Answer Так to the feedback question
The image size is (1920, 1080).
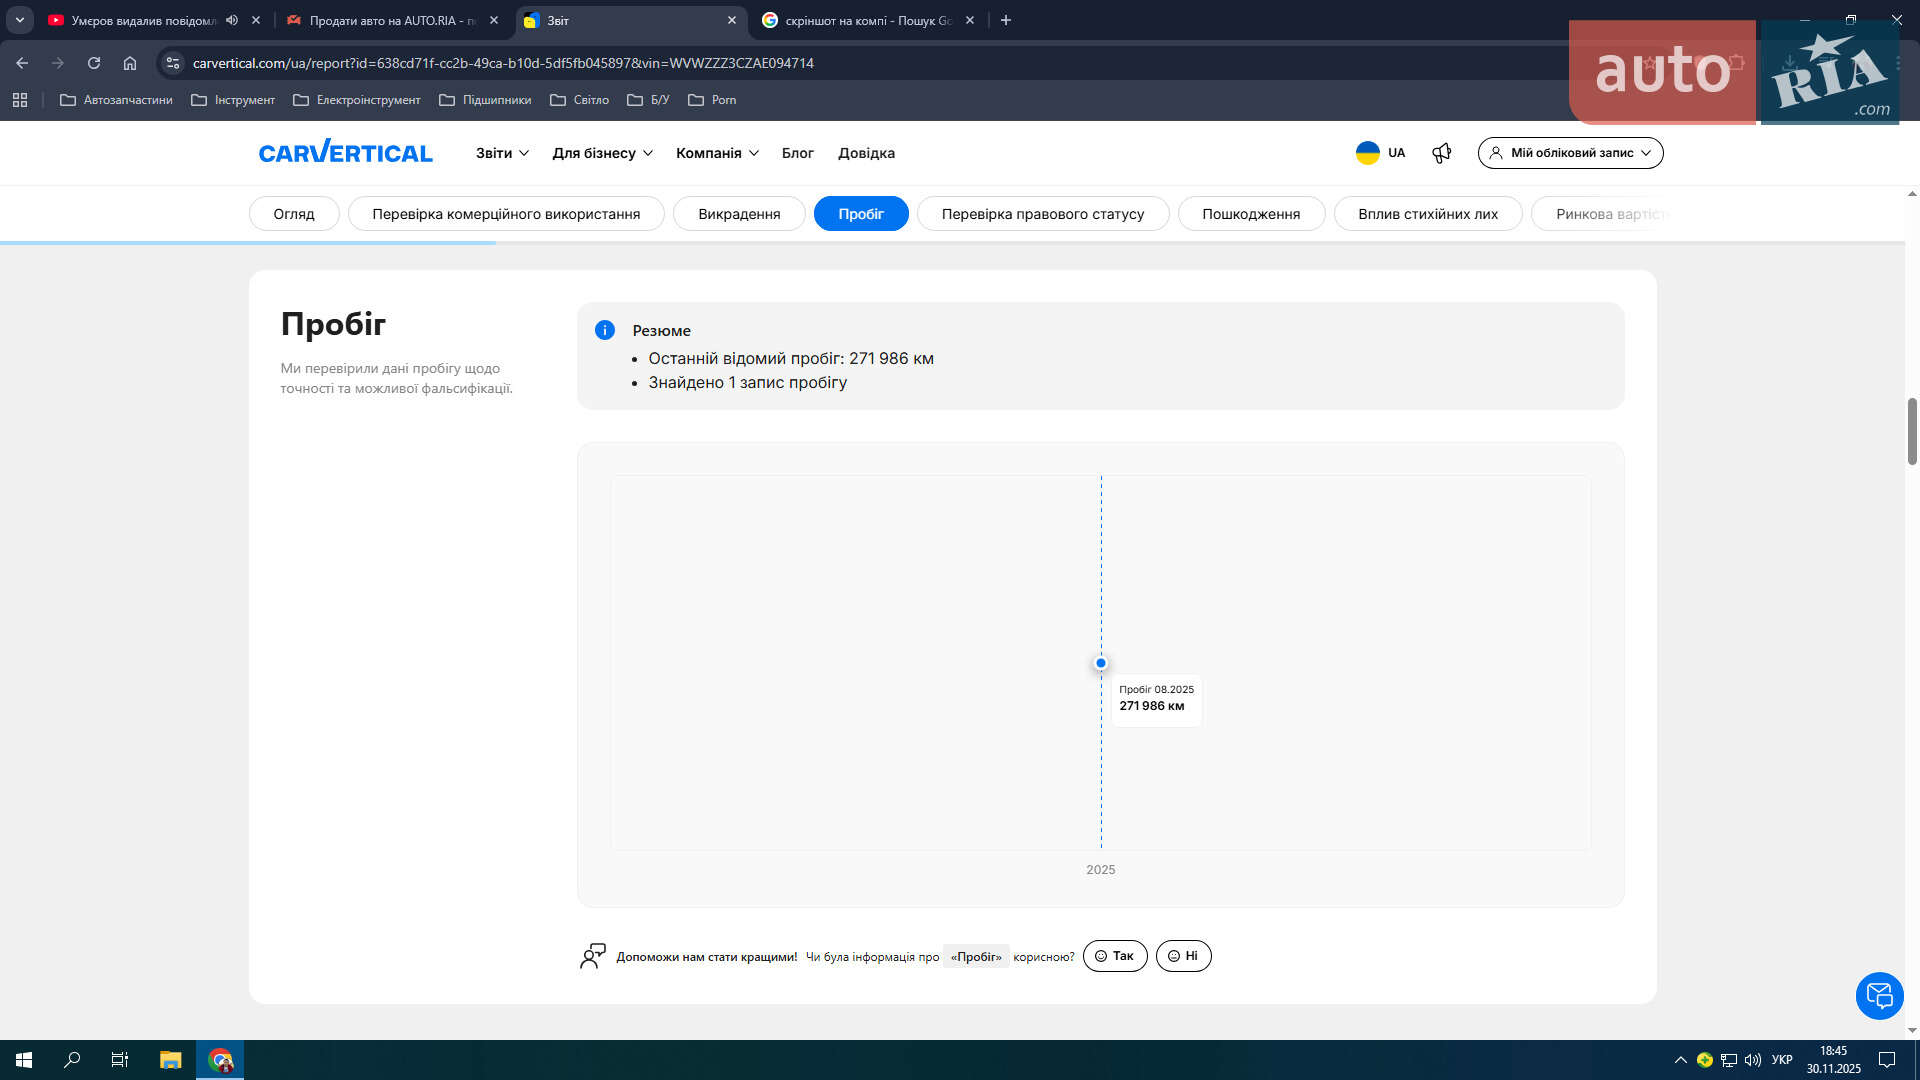tap(1115, 956)
